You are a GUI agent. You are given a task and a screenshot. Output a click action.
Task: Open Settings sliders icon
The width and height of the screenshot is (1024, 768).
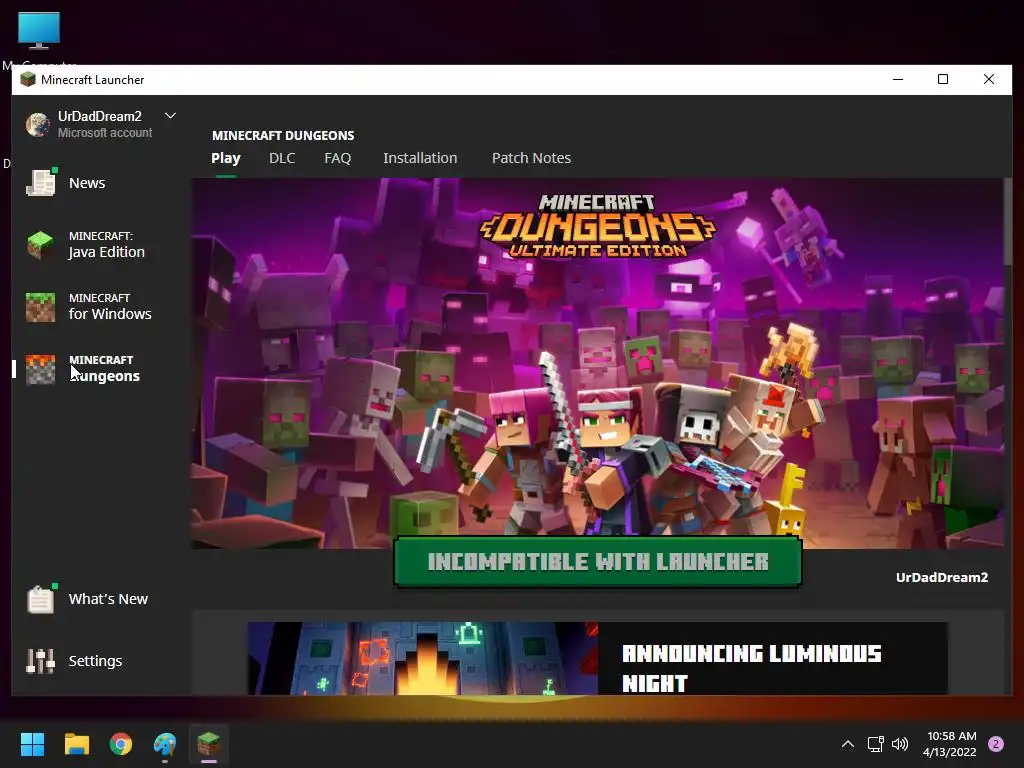(40, 661)
